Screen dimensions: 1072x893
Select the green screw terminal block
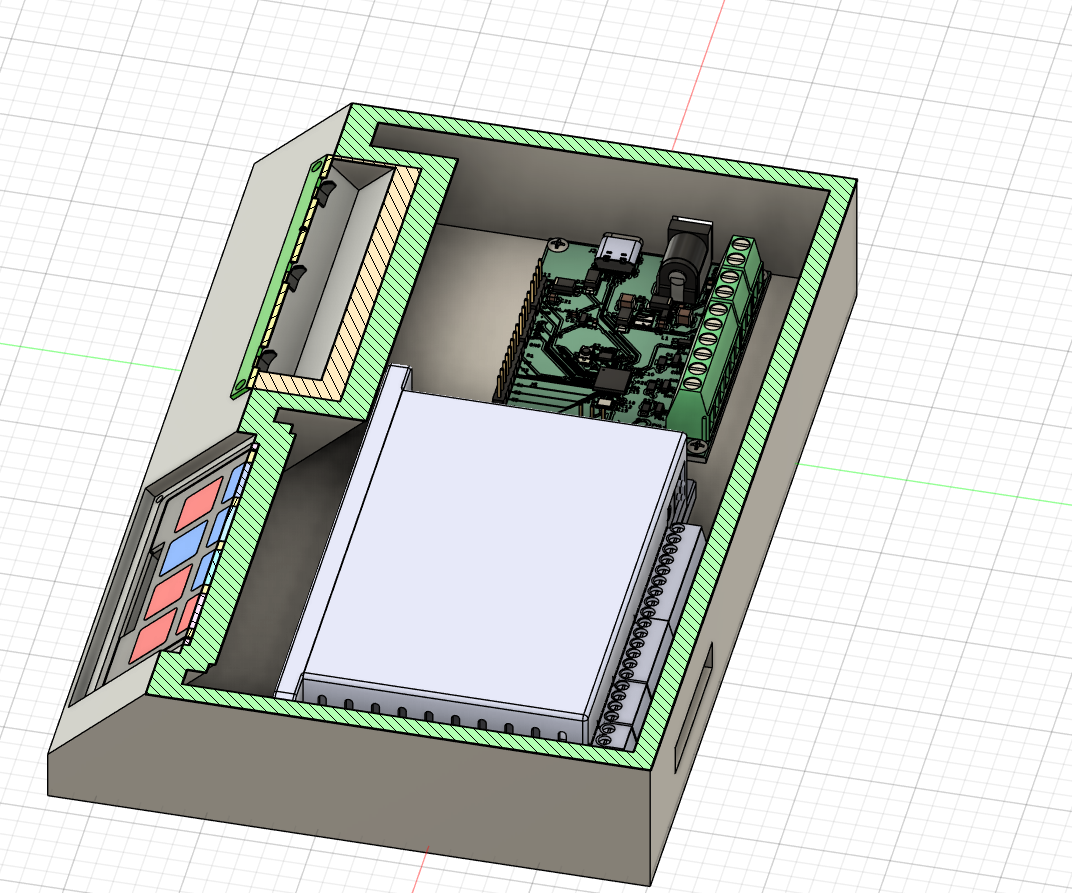click(x=728, y=340)
